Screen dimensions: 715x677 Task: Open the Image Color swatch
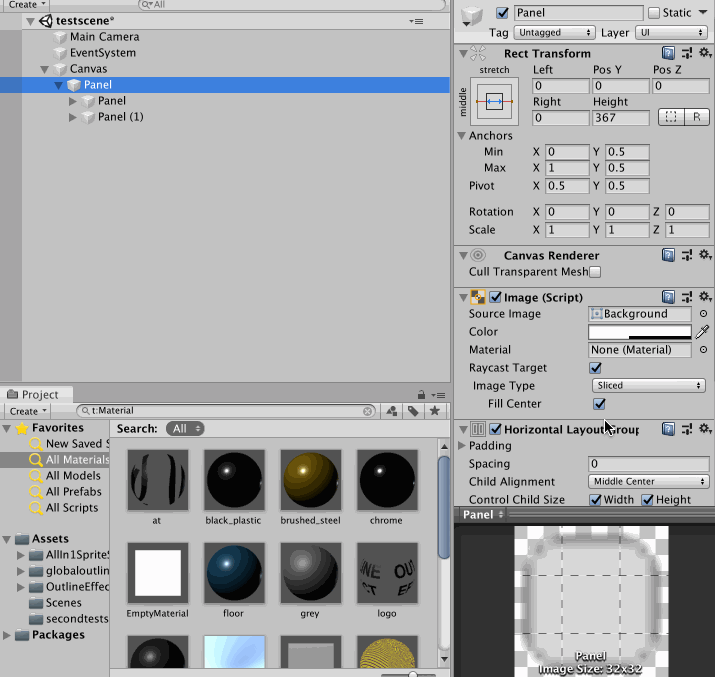639,332
